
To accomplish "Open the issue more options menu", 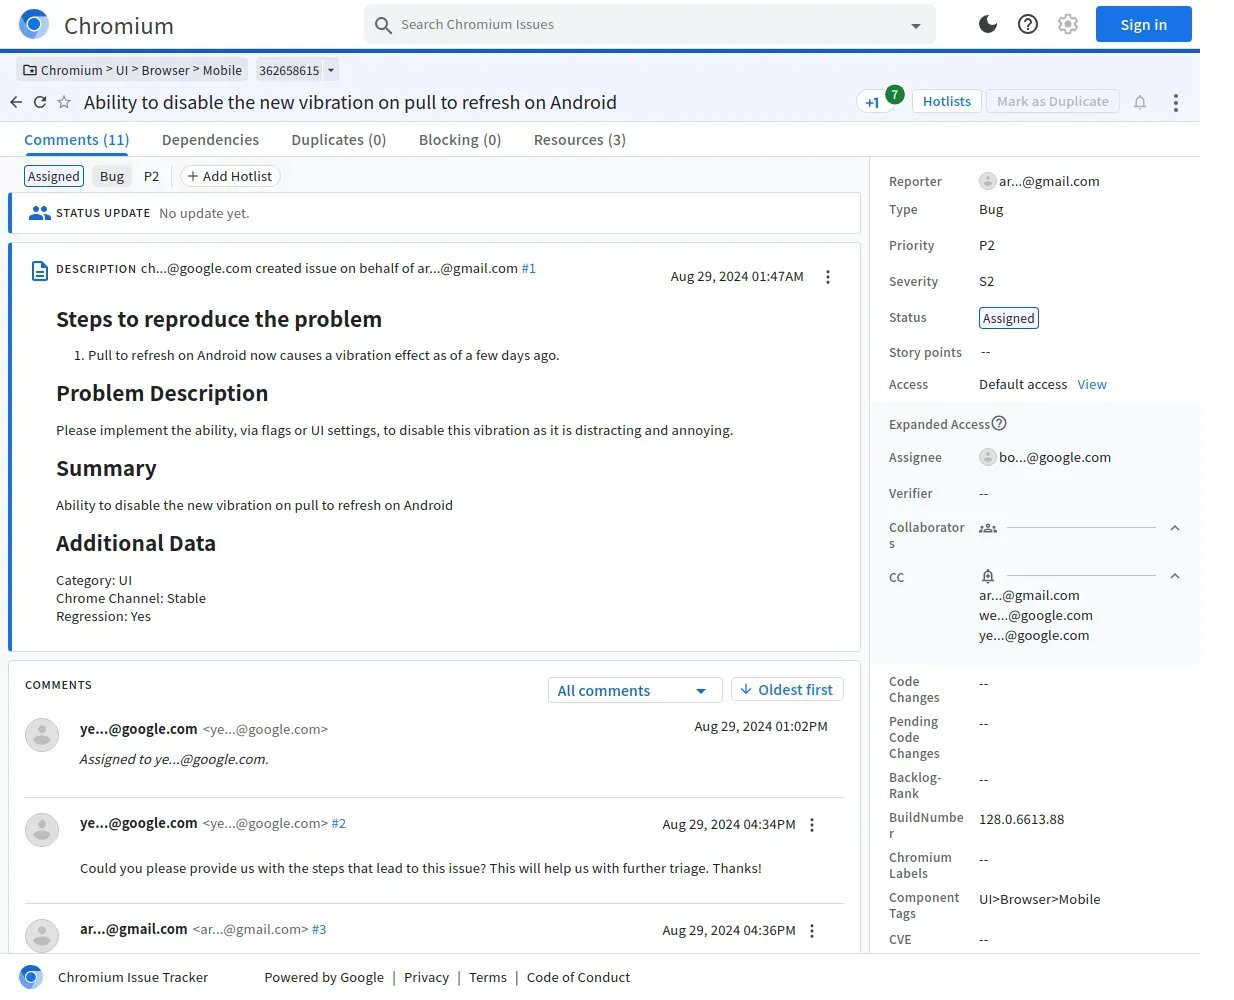I will click(x=1176, y=102).
